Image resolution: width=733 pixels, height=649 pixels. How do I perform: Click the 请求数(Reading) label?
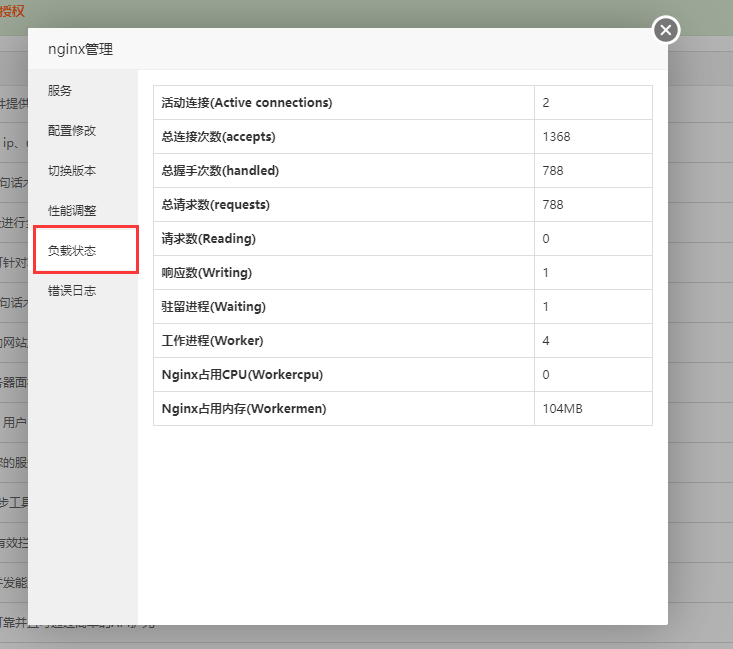pos(208,238)
